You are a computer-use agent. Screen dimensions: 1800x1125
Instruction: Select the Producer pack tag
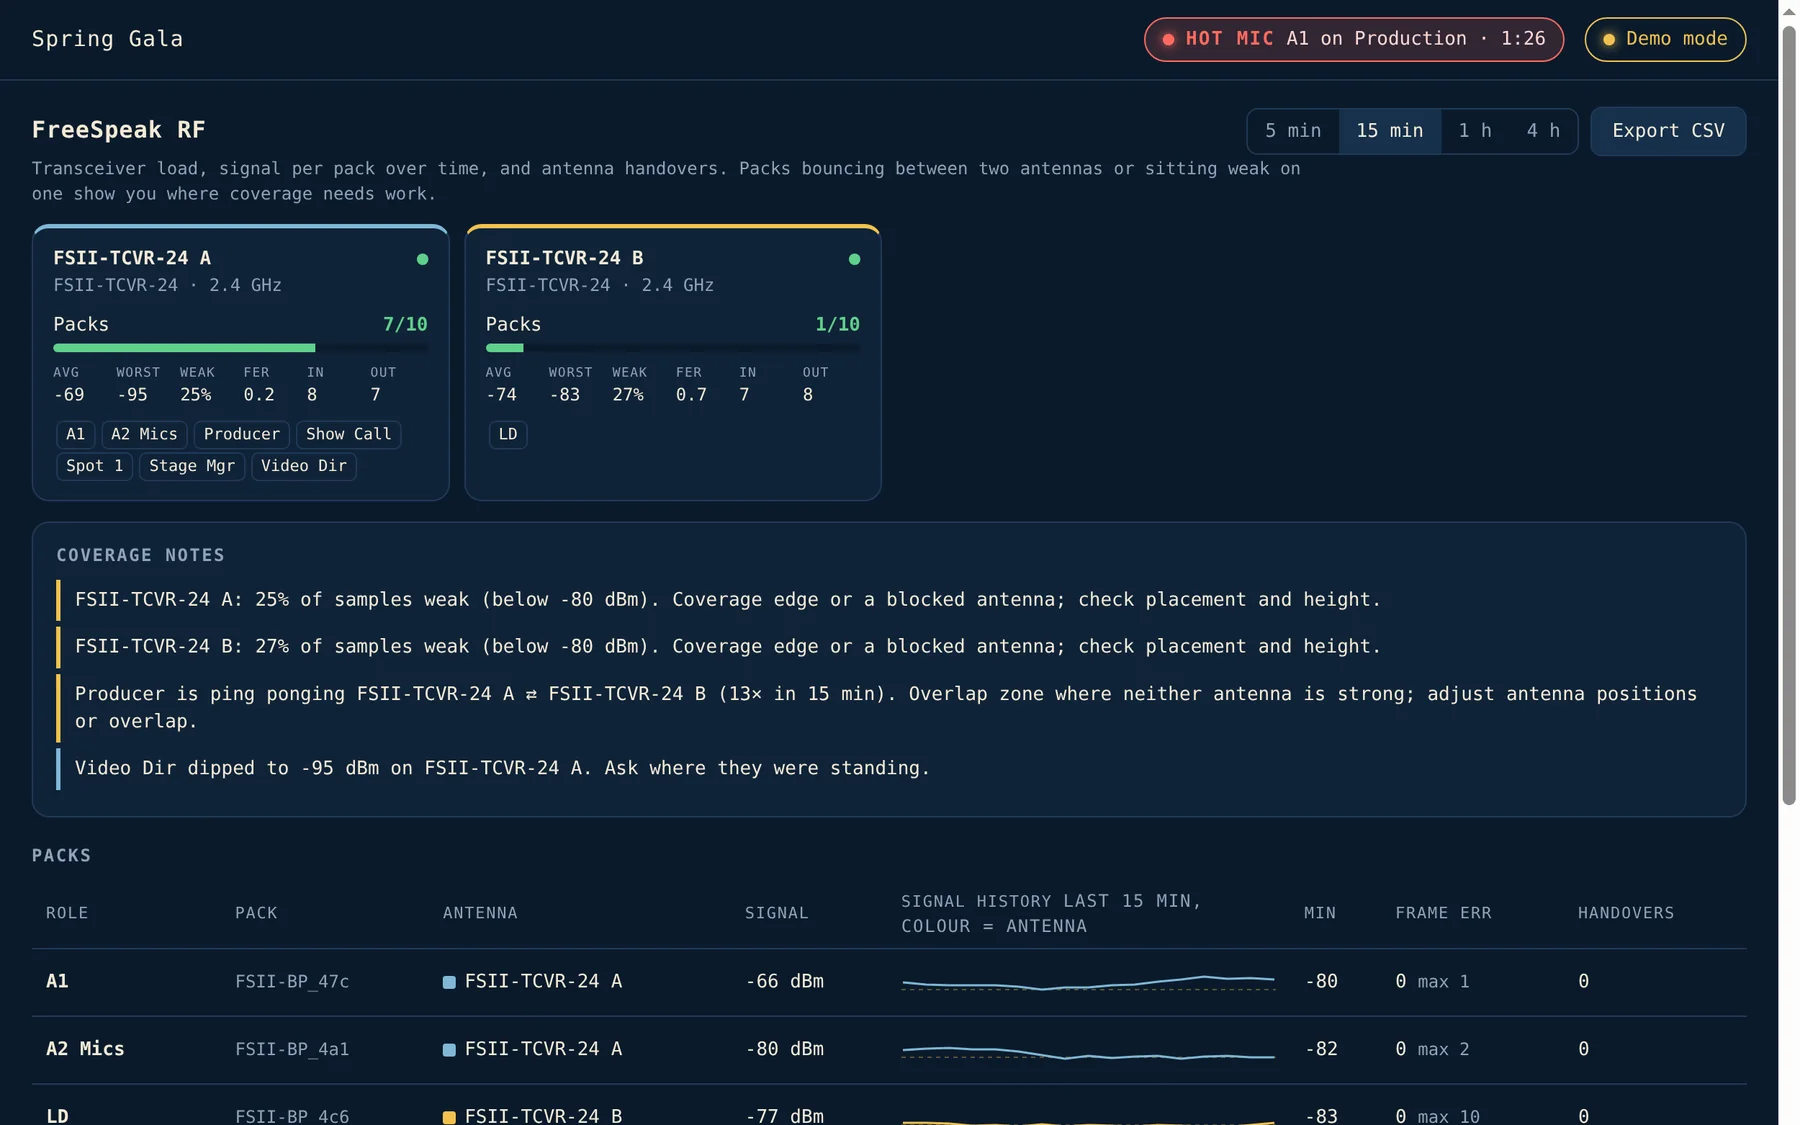pyautogui.click(x=242, y=434)
